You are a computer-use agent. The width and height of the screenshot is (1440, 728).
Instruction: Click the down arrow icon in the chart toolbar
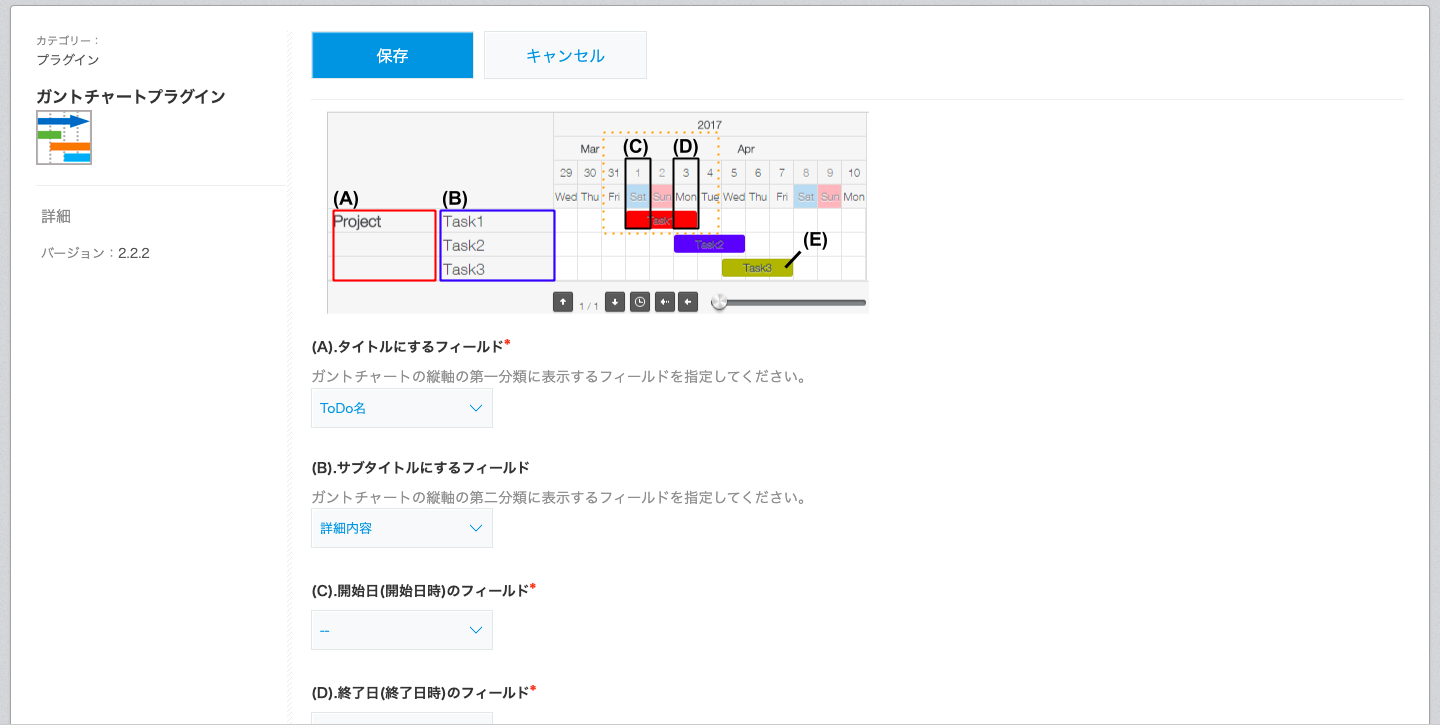click(x=615, y=301)
